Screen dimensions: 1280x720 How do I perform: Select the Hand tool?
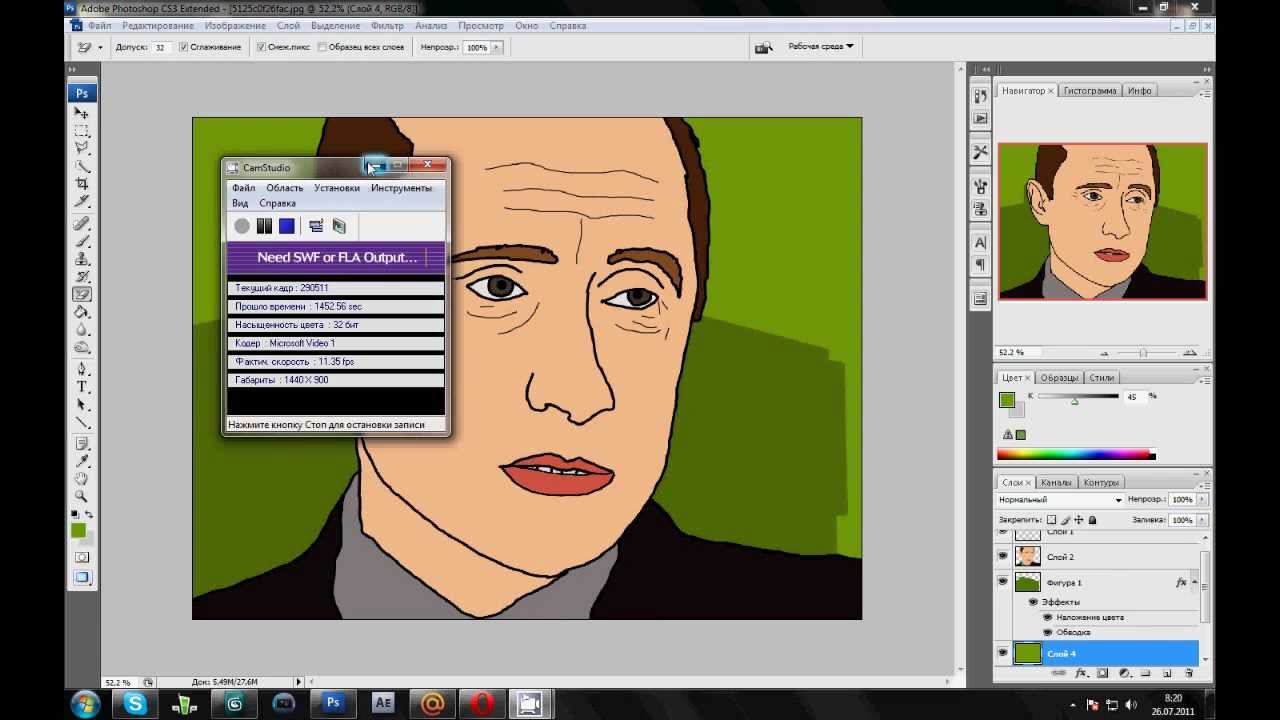[x=82, y=478]
